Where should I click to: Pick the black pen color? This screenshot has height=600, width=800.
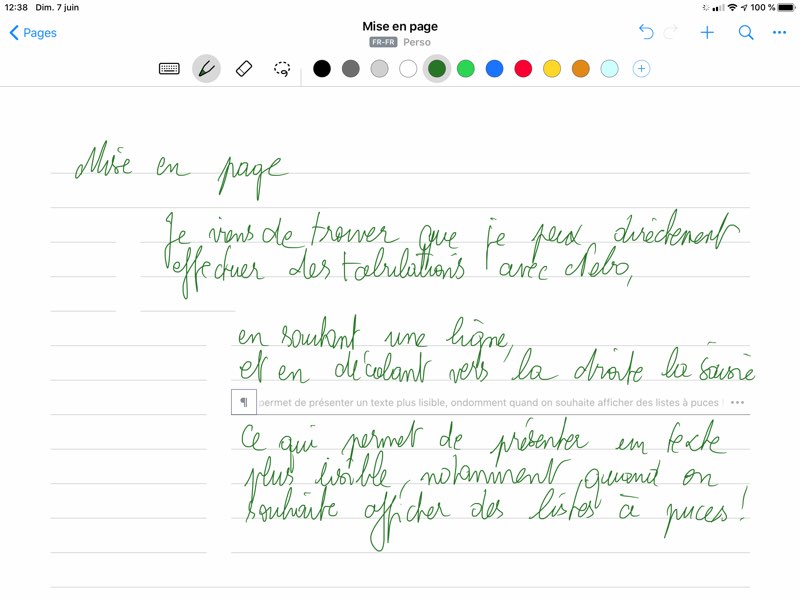click(322, 69)
